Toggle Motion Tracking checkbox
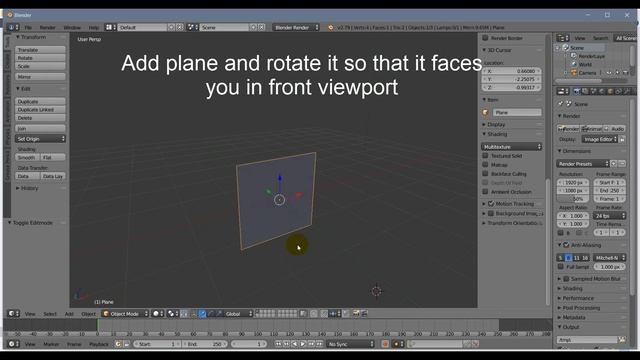 [x=491, y=203]
